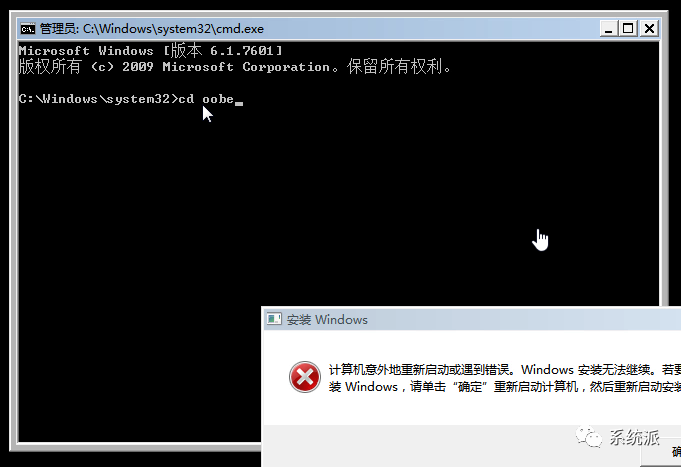Click the cmd.exe icon in title bar

[x=27, y=29]
